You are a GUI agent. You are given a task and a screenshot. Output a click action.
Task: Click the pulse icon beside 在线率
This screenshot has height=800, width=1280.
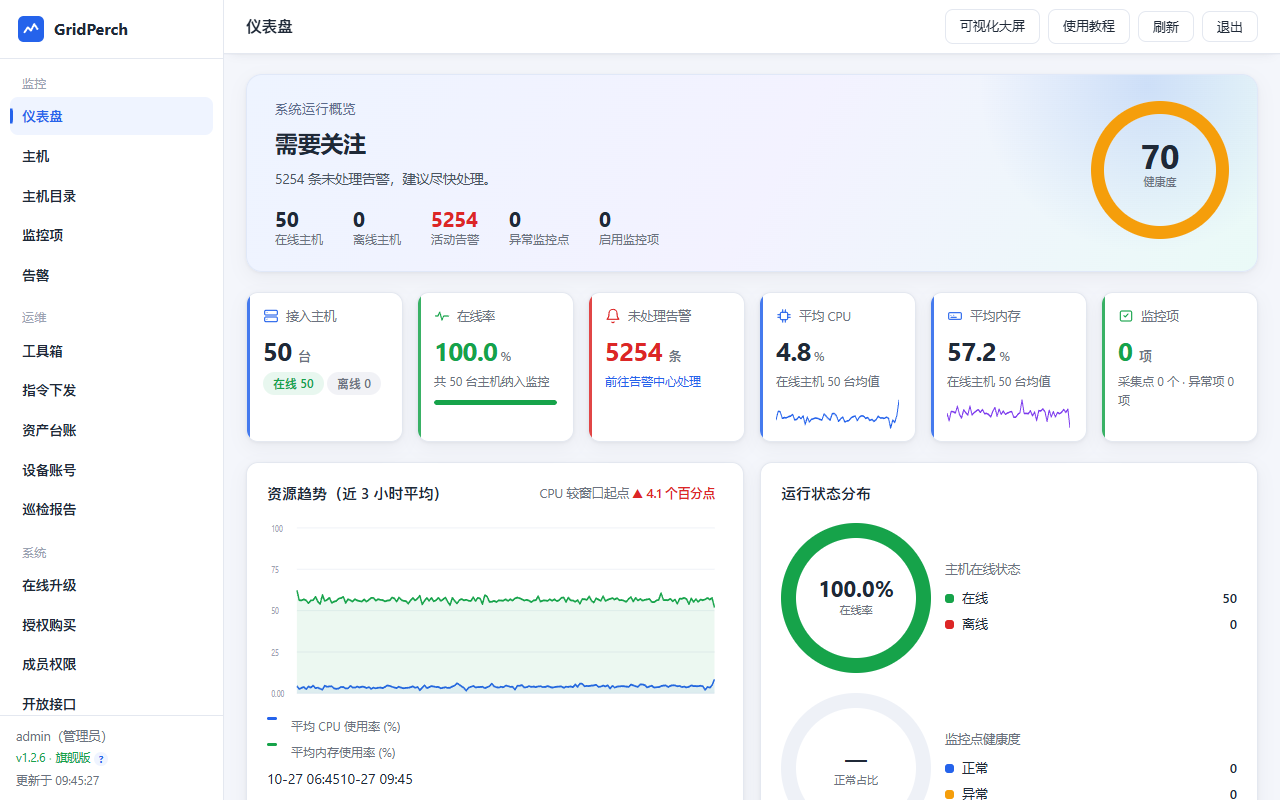[x=442, y=316]
